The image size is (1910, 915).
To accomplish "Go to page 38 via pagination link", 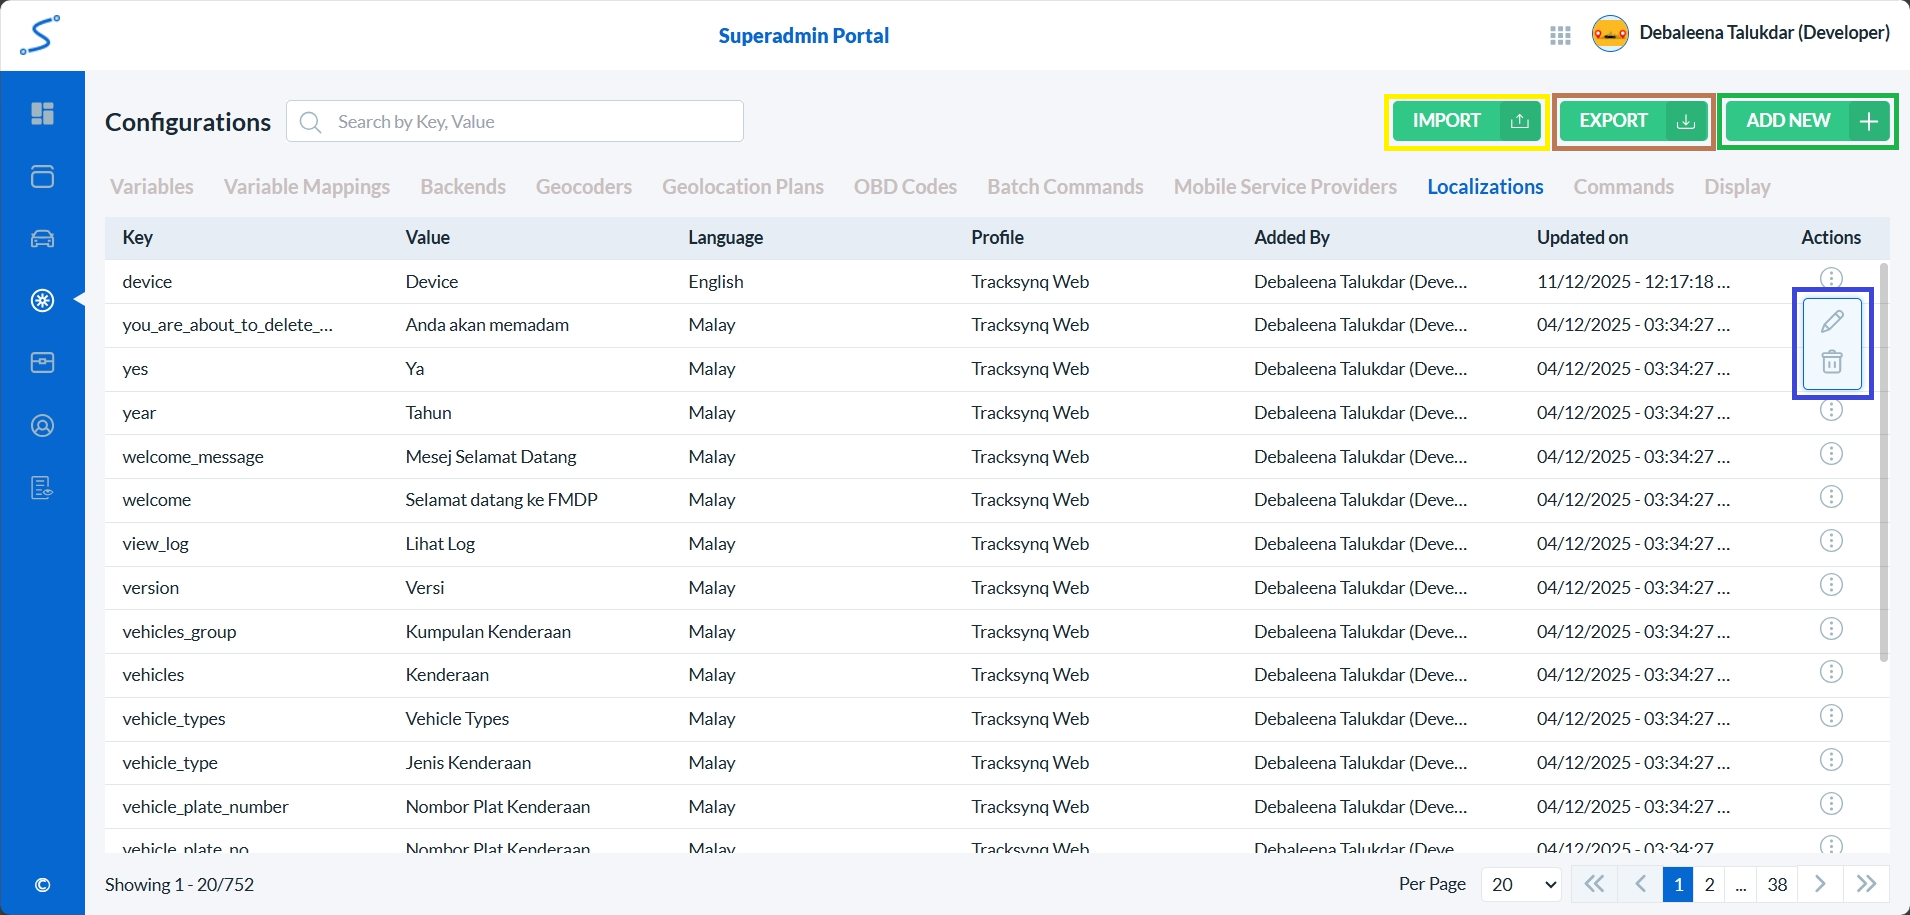I will pos(1777,884).
